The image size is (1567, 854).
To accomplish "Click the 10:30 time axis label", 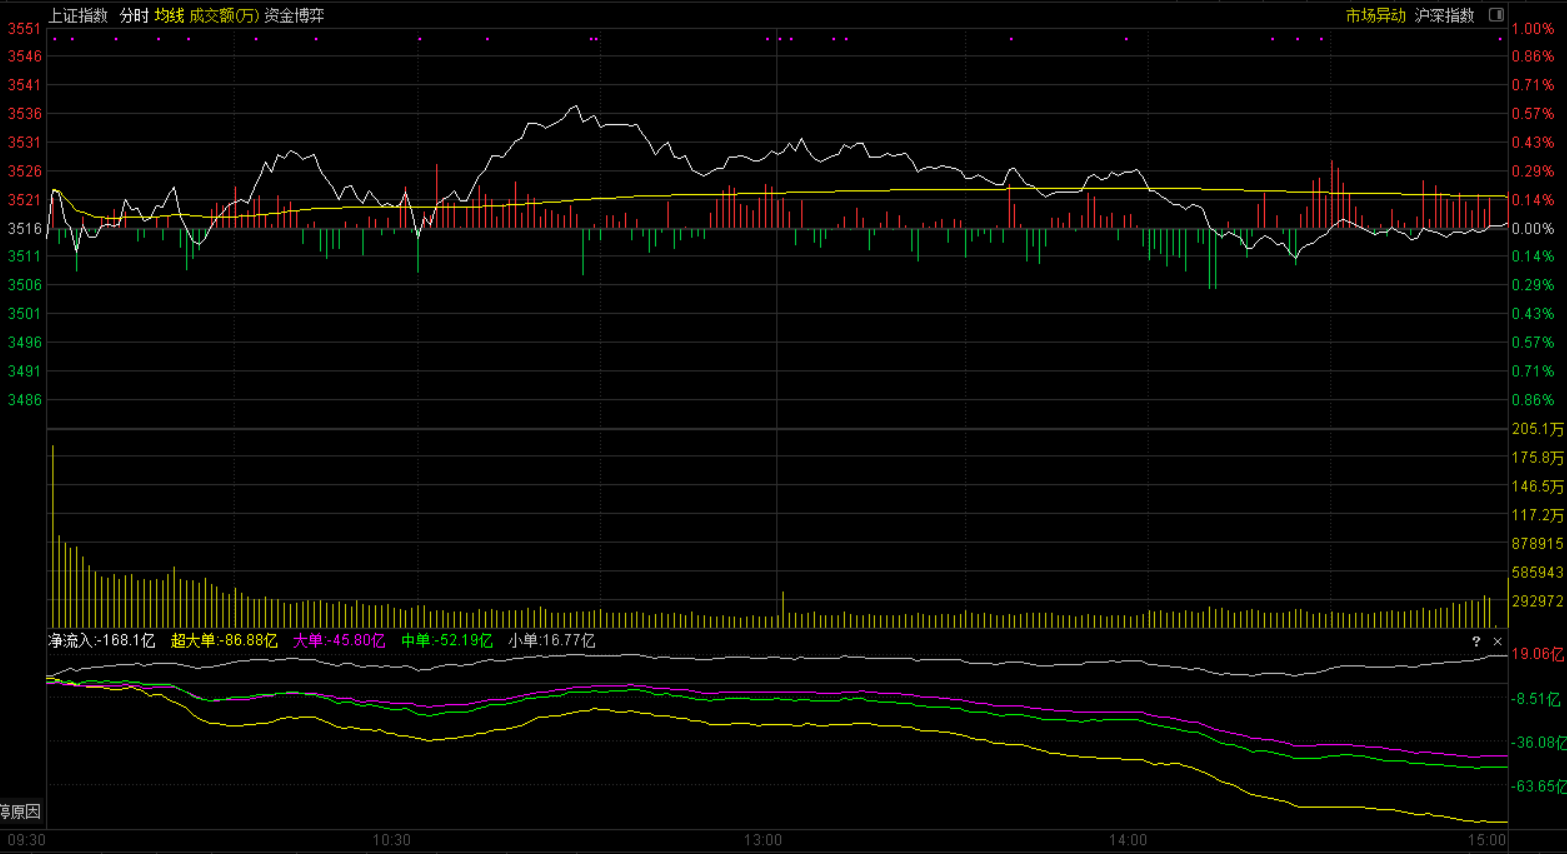I will (x=391, y=840).
